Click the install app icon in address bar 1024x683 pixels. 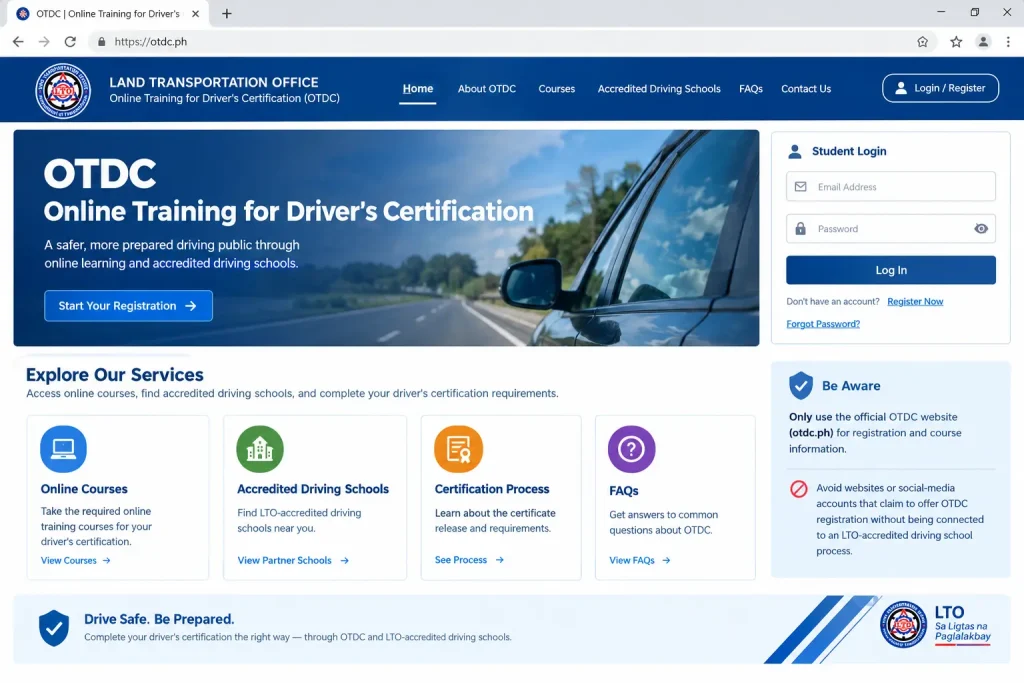(x=922, y=42)
